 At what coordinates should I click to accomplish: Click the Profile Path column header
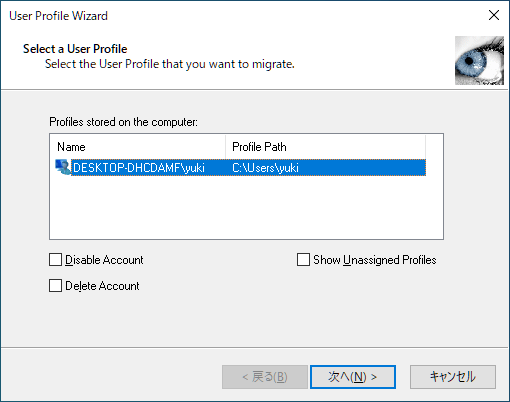tap(326, 147)
